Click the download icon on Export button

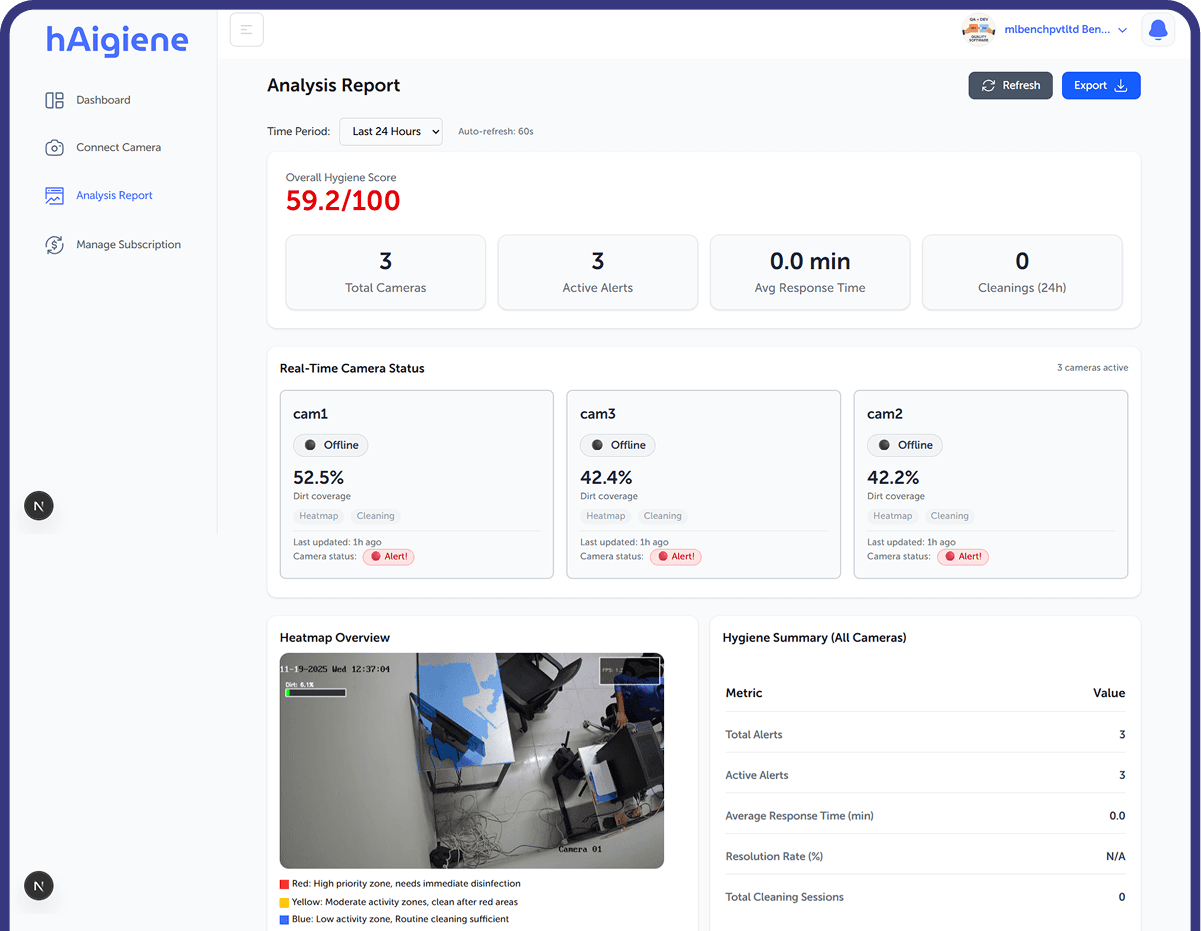[1121, 85]
